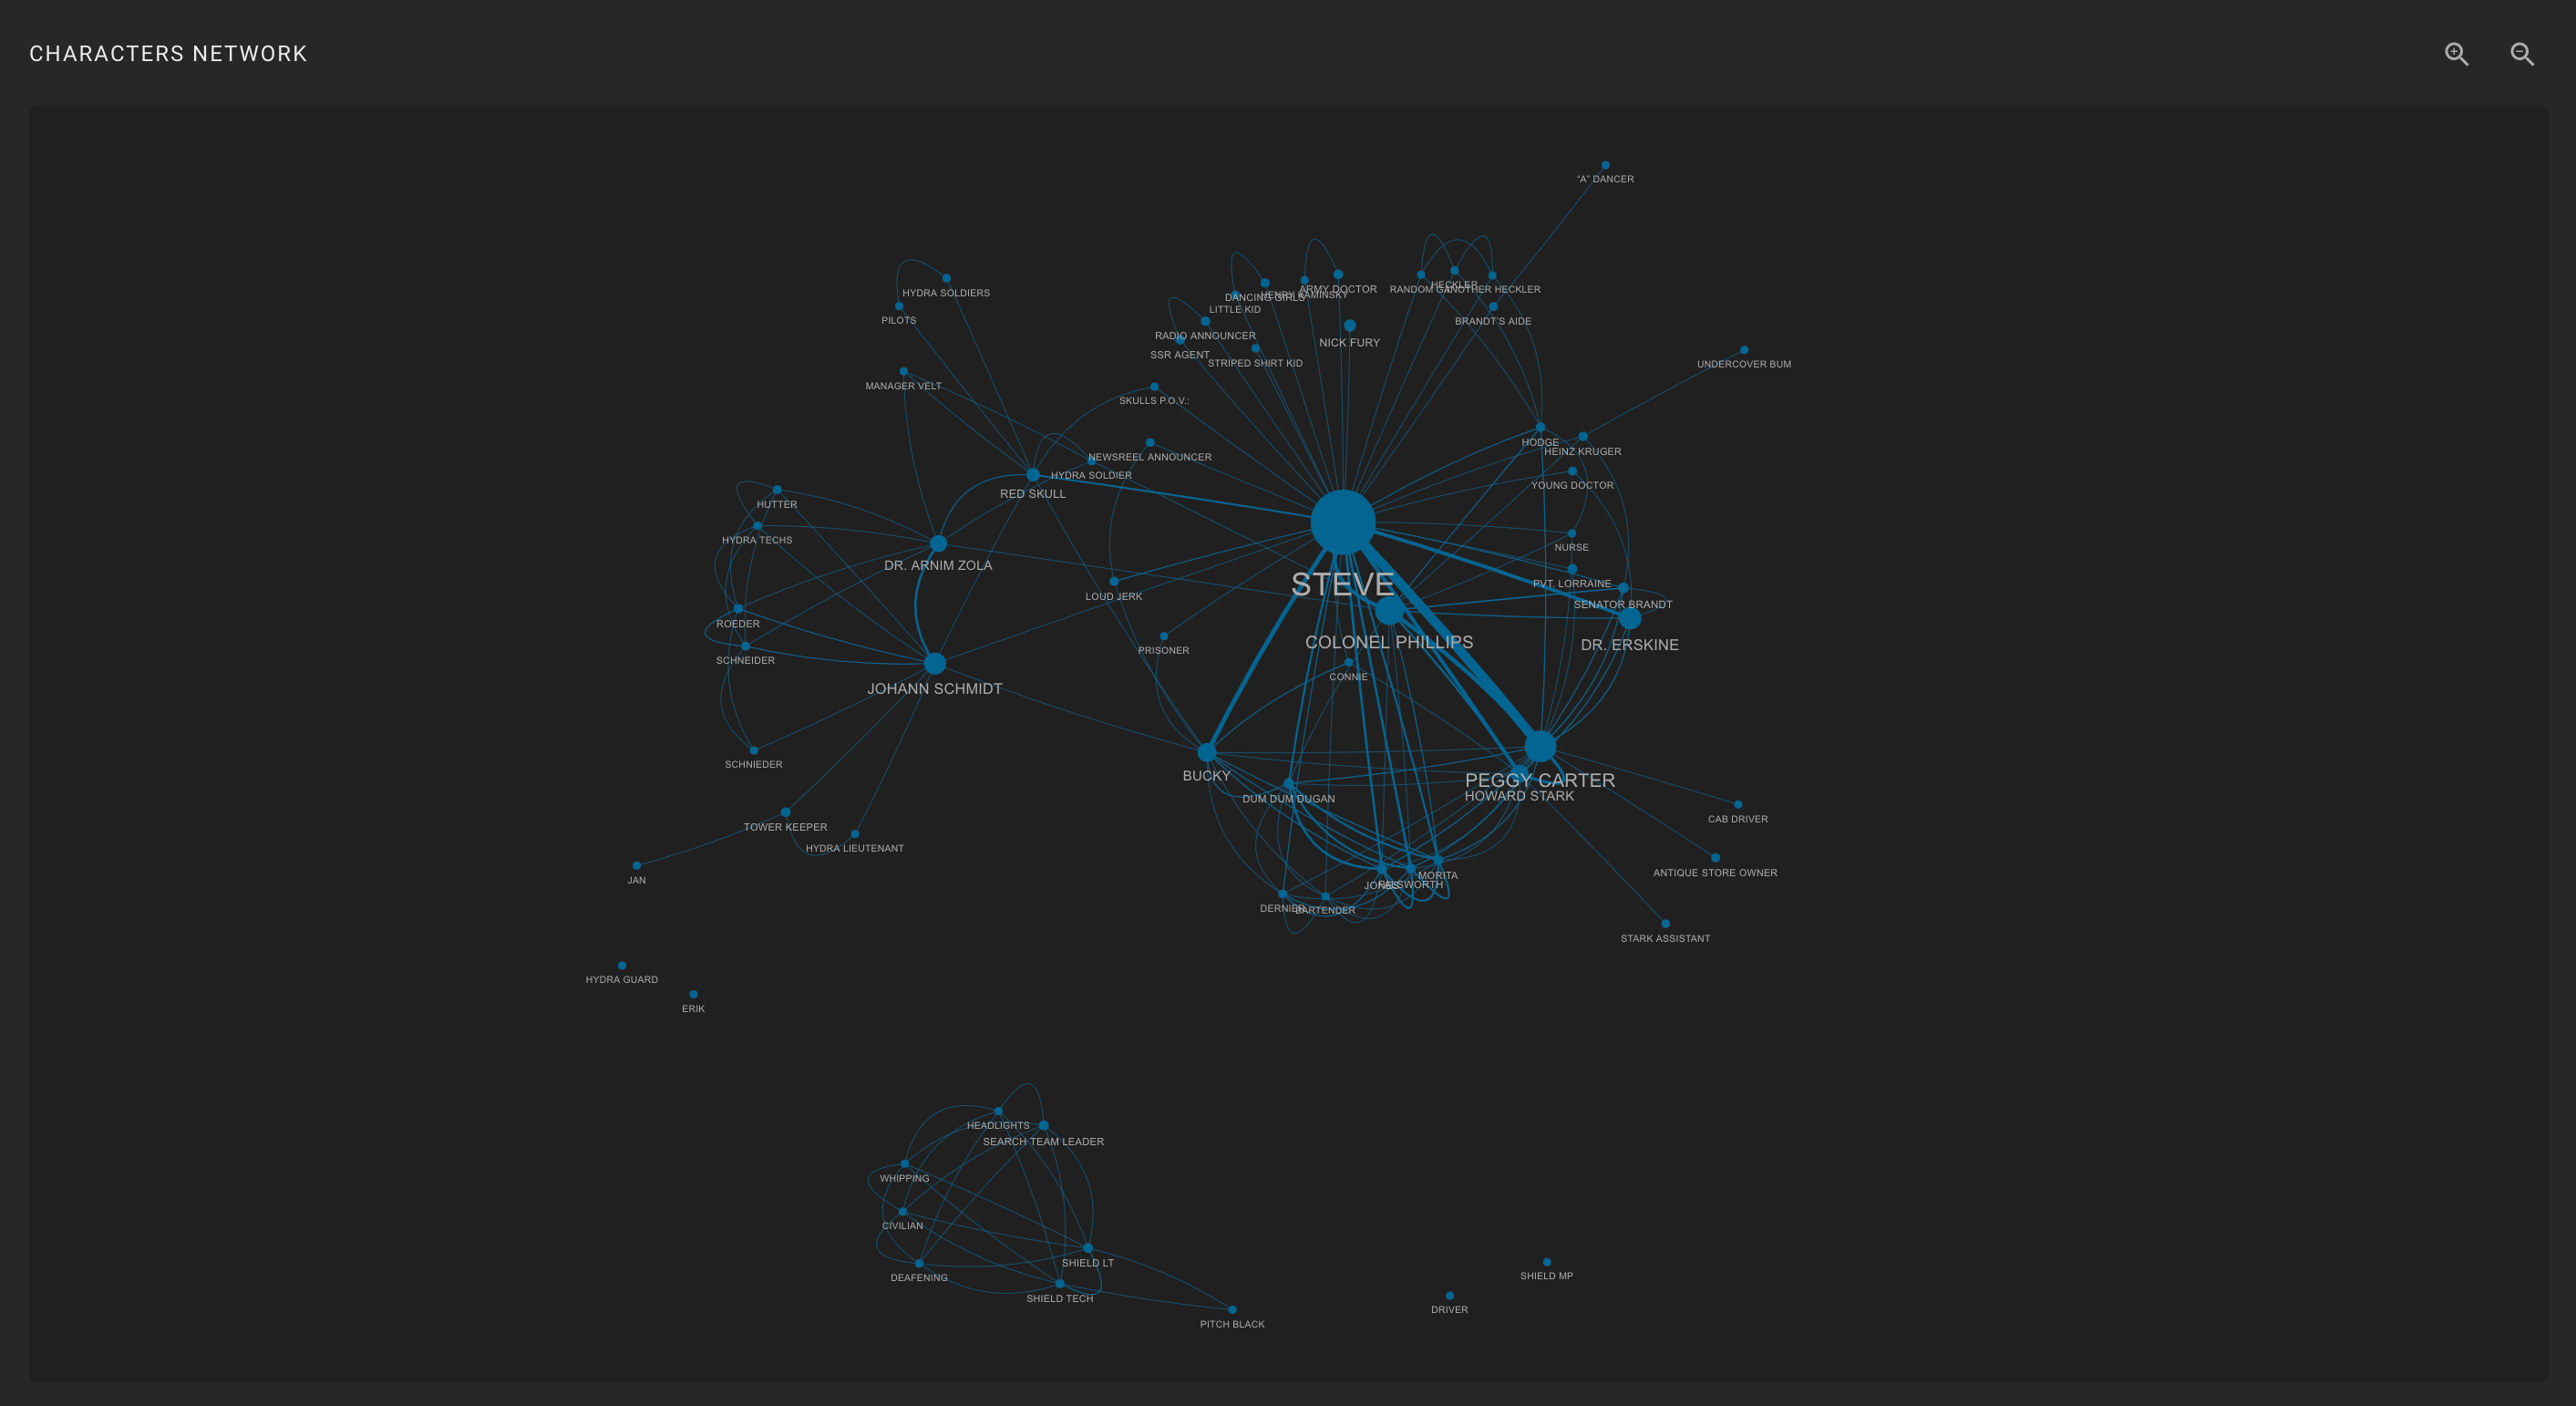Viewport: 2576px width, 1406px height.
Task: Click the PEGGY CARTER node
Action: pyautogui.click(x=1540, y=746)
